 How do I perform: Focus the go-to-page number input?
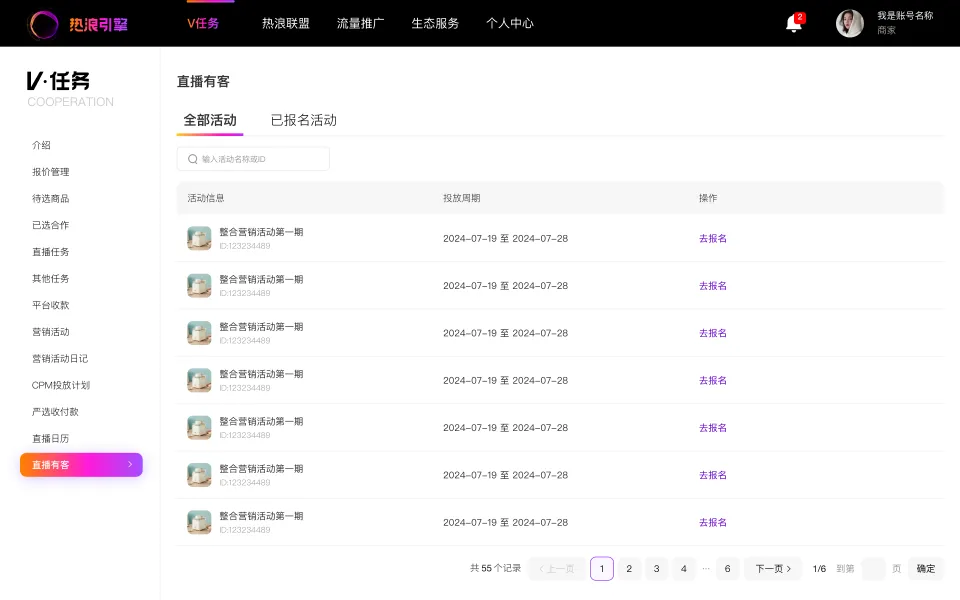pyautogui.click(x=873, y=569)
